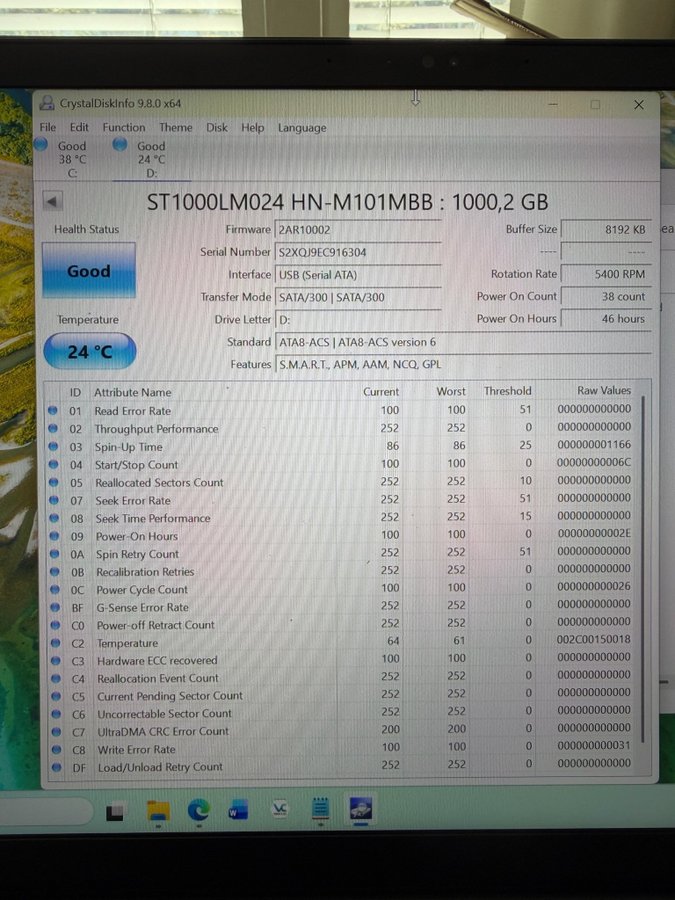Open the File menu
The width and height of the screenshot is (675, 900).
click(x=48, y=128)
